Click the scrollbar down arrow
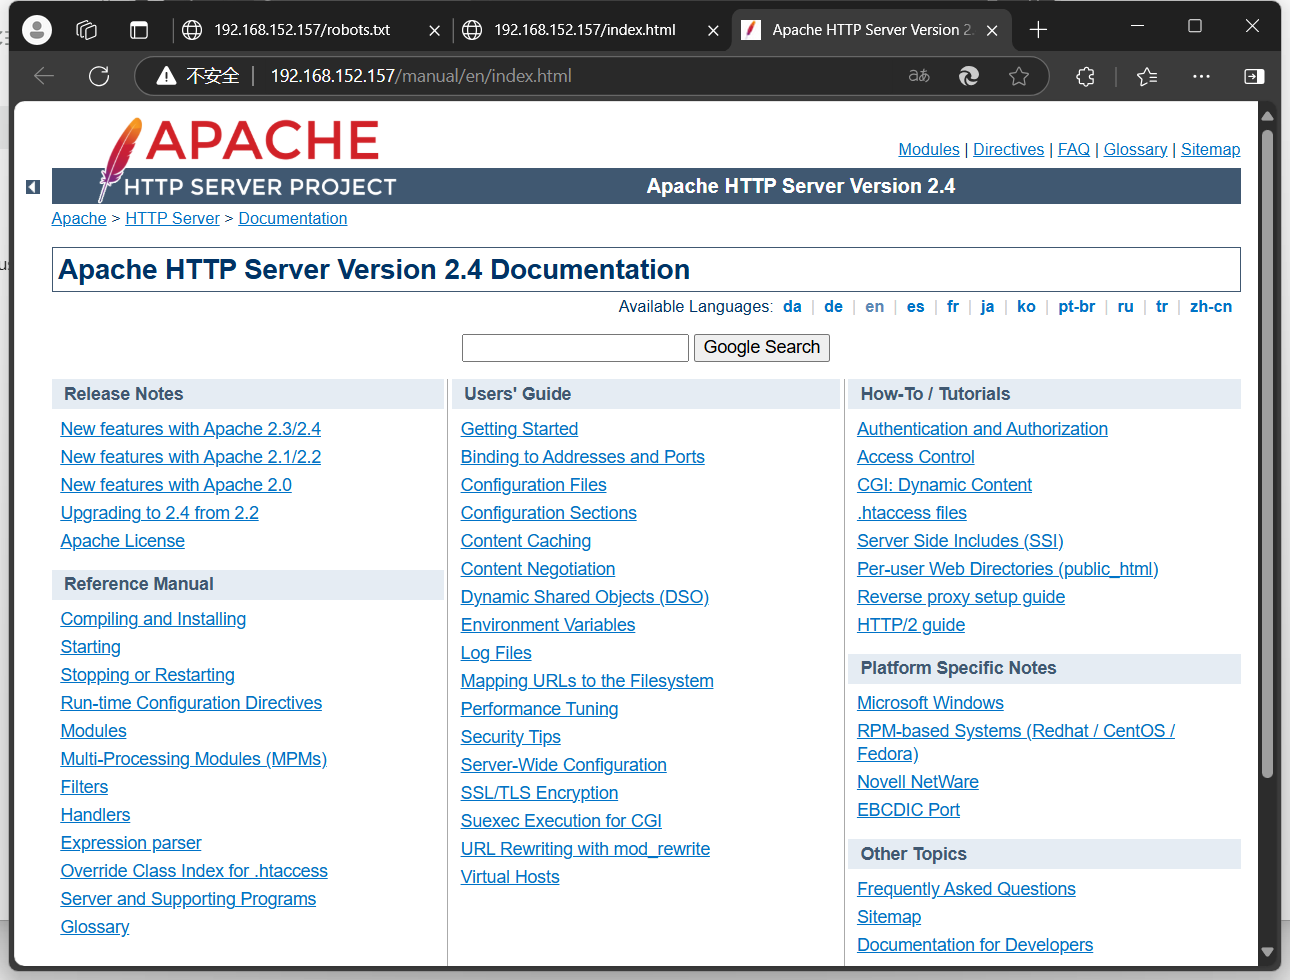Screen dimensions: 1290x980 pos(1267,952)
